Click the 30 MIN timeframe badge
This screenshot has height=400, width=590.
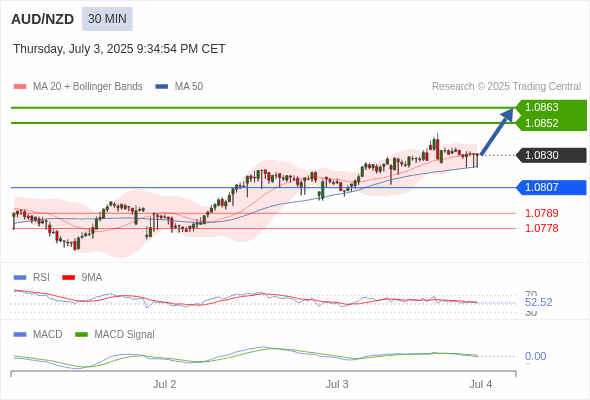click(x=107, y=19)
